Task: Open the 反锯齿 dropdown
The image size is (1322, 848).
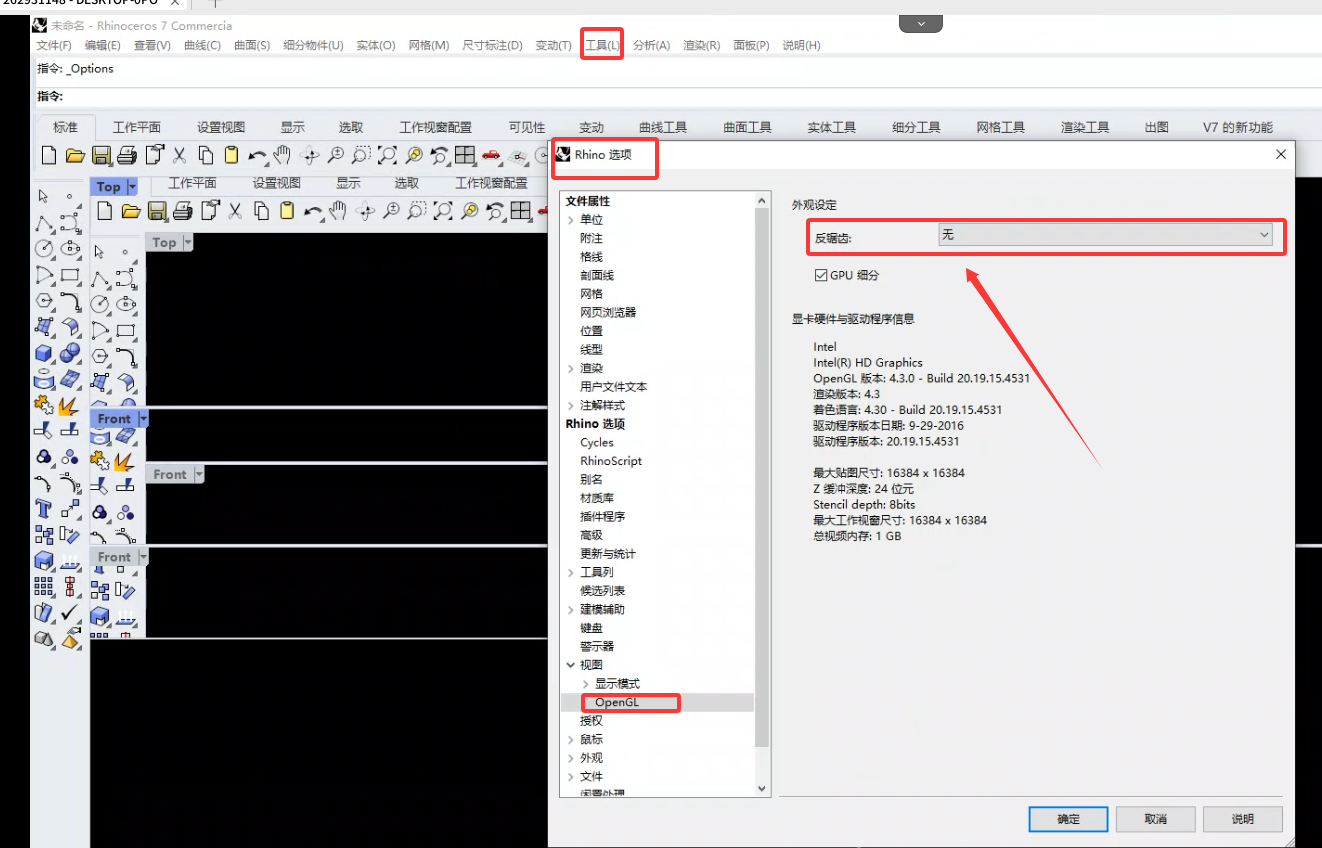Action: tap(1105, 235)
